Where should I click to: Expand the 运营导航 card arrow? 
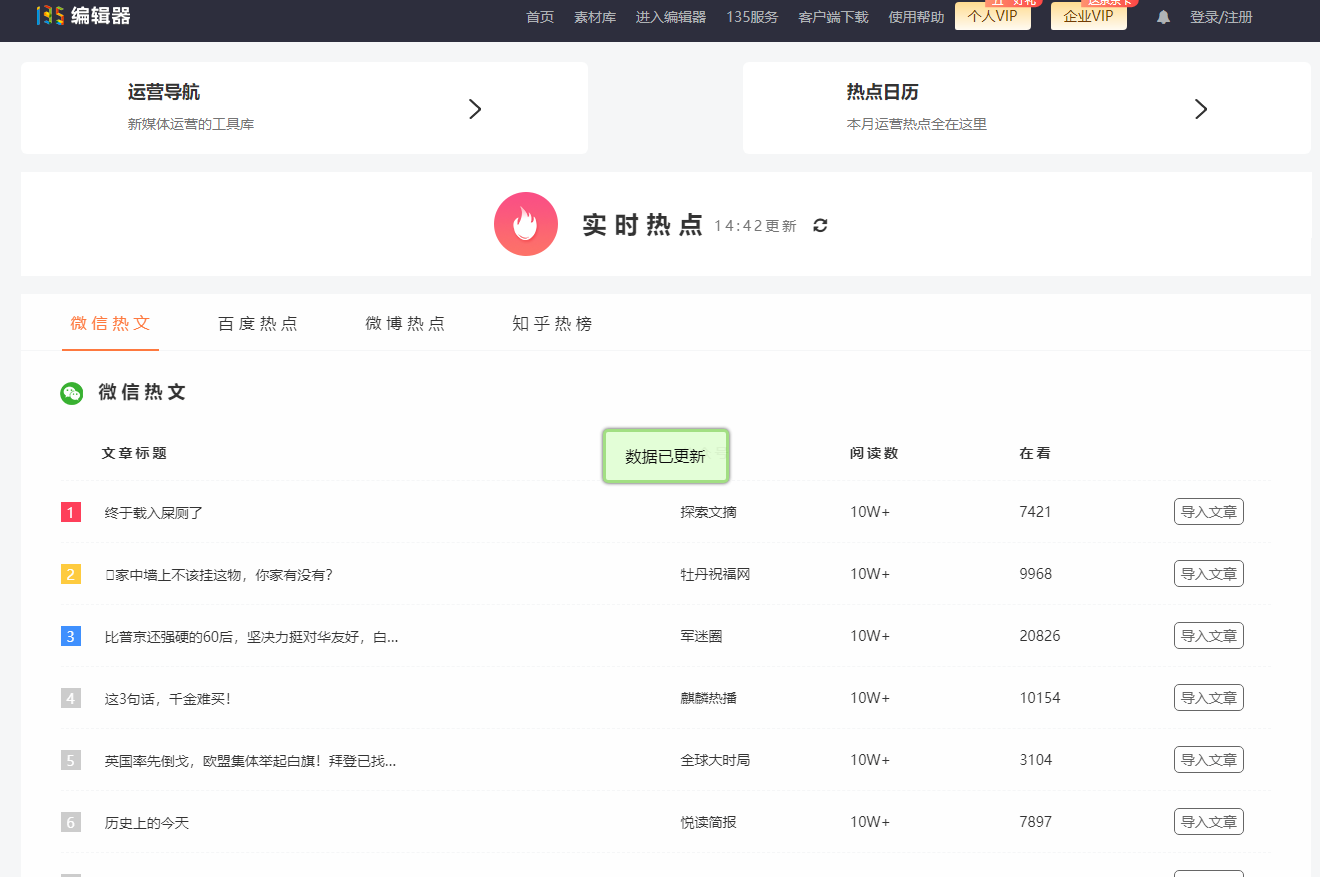475,109
